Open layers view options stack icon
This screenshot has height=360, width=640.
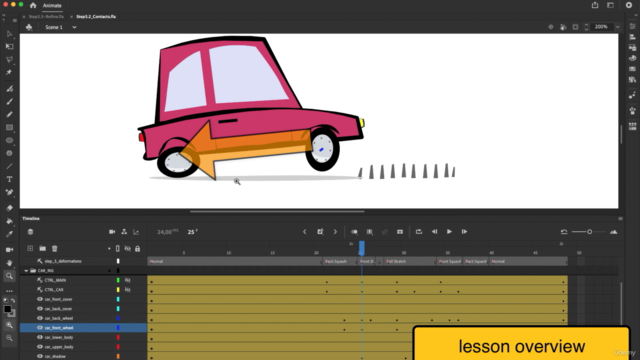pyautogui.click(x=30, y=232)
